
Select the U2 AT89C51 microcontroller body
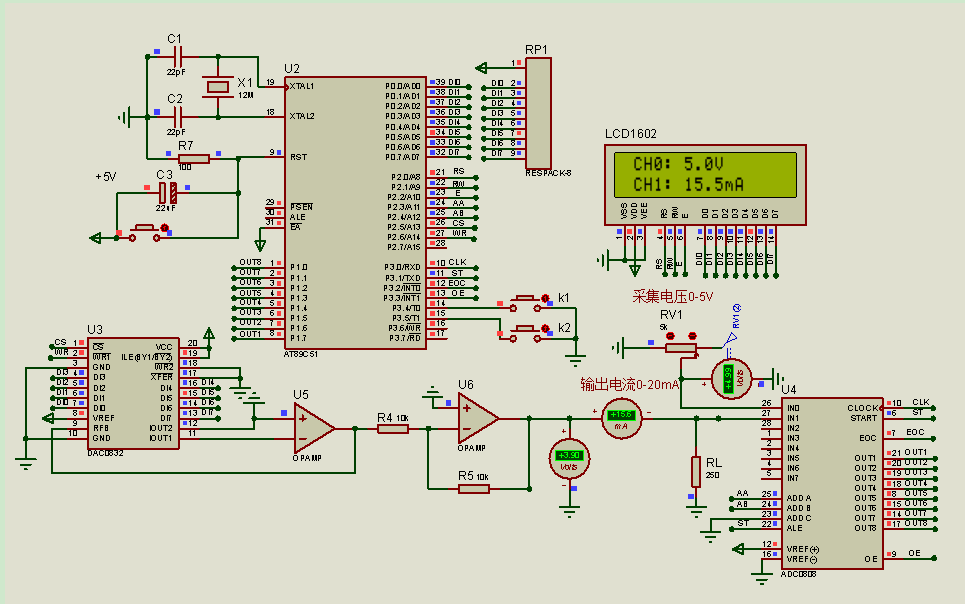click(355, 213)
